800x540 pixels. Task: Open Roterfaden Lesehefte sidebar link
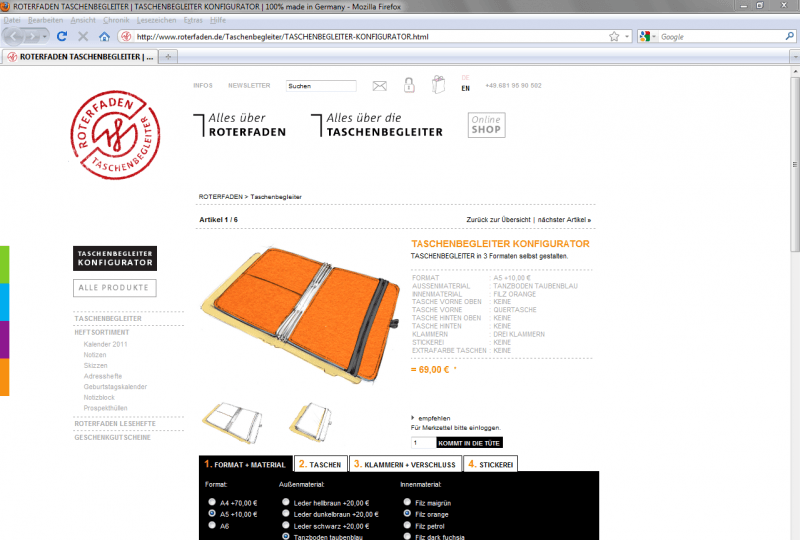tap(115, 424)
